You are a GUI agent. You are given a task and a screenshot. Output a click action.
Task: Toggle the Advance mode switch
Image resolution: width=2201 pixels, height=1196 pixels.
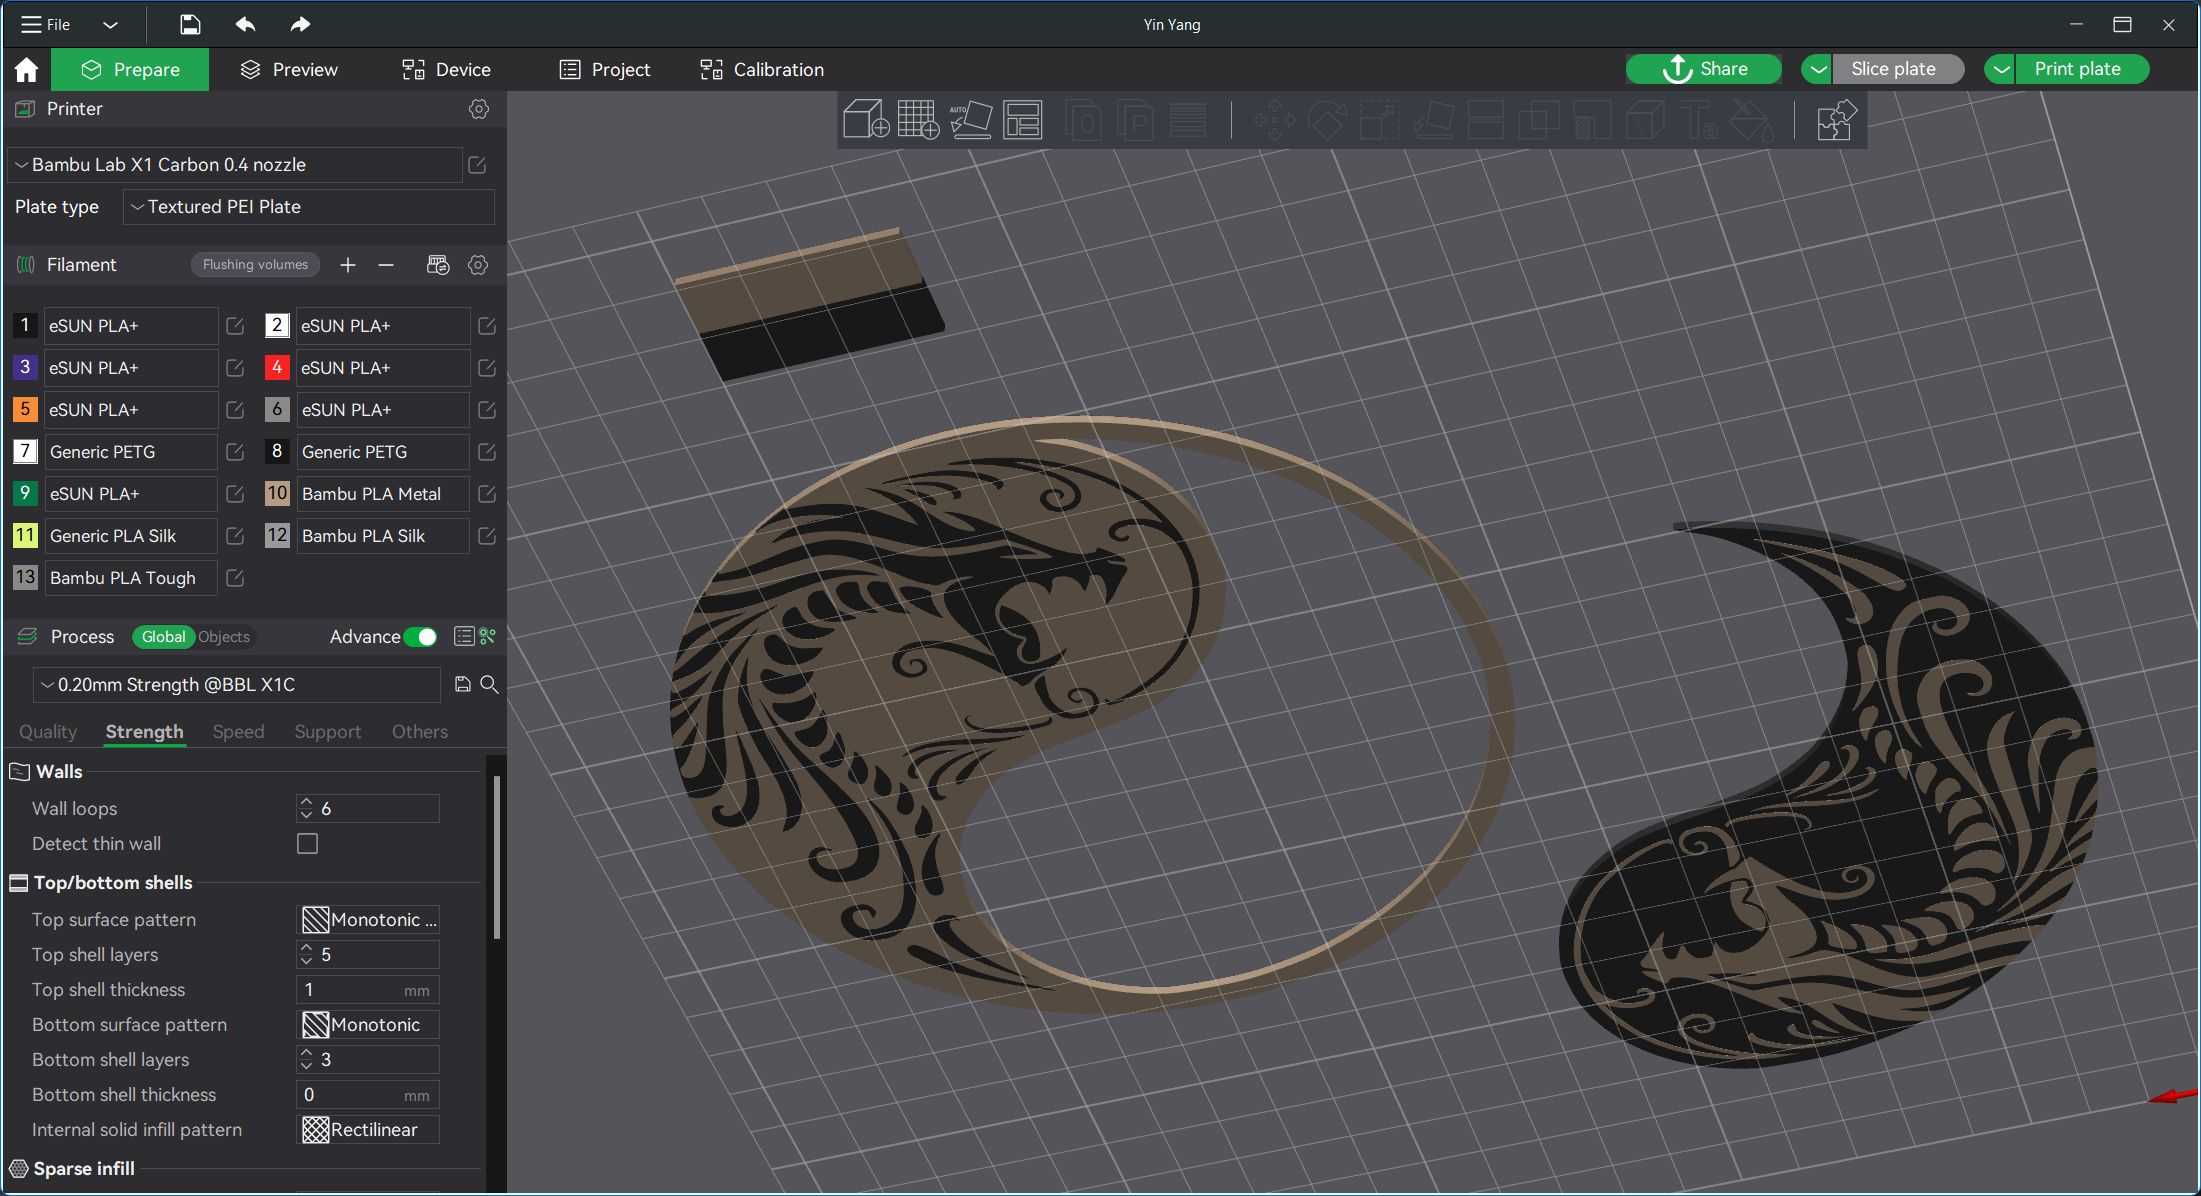pyautogui.click(x=421, y=637)
